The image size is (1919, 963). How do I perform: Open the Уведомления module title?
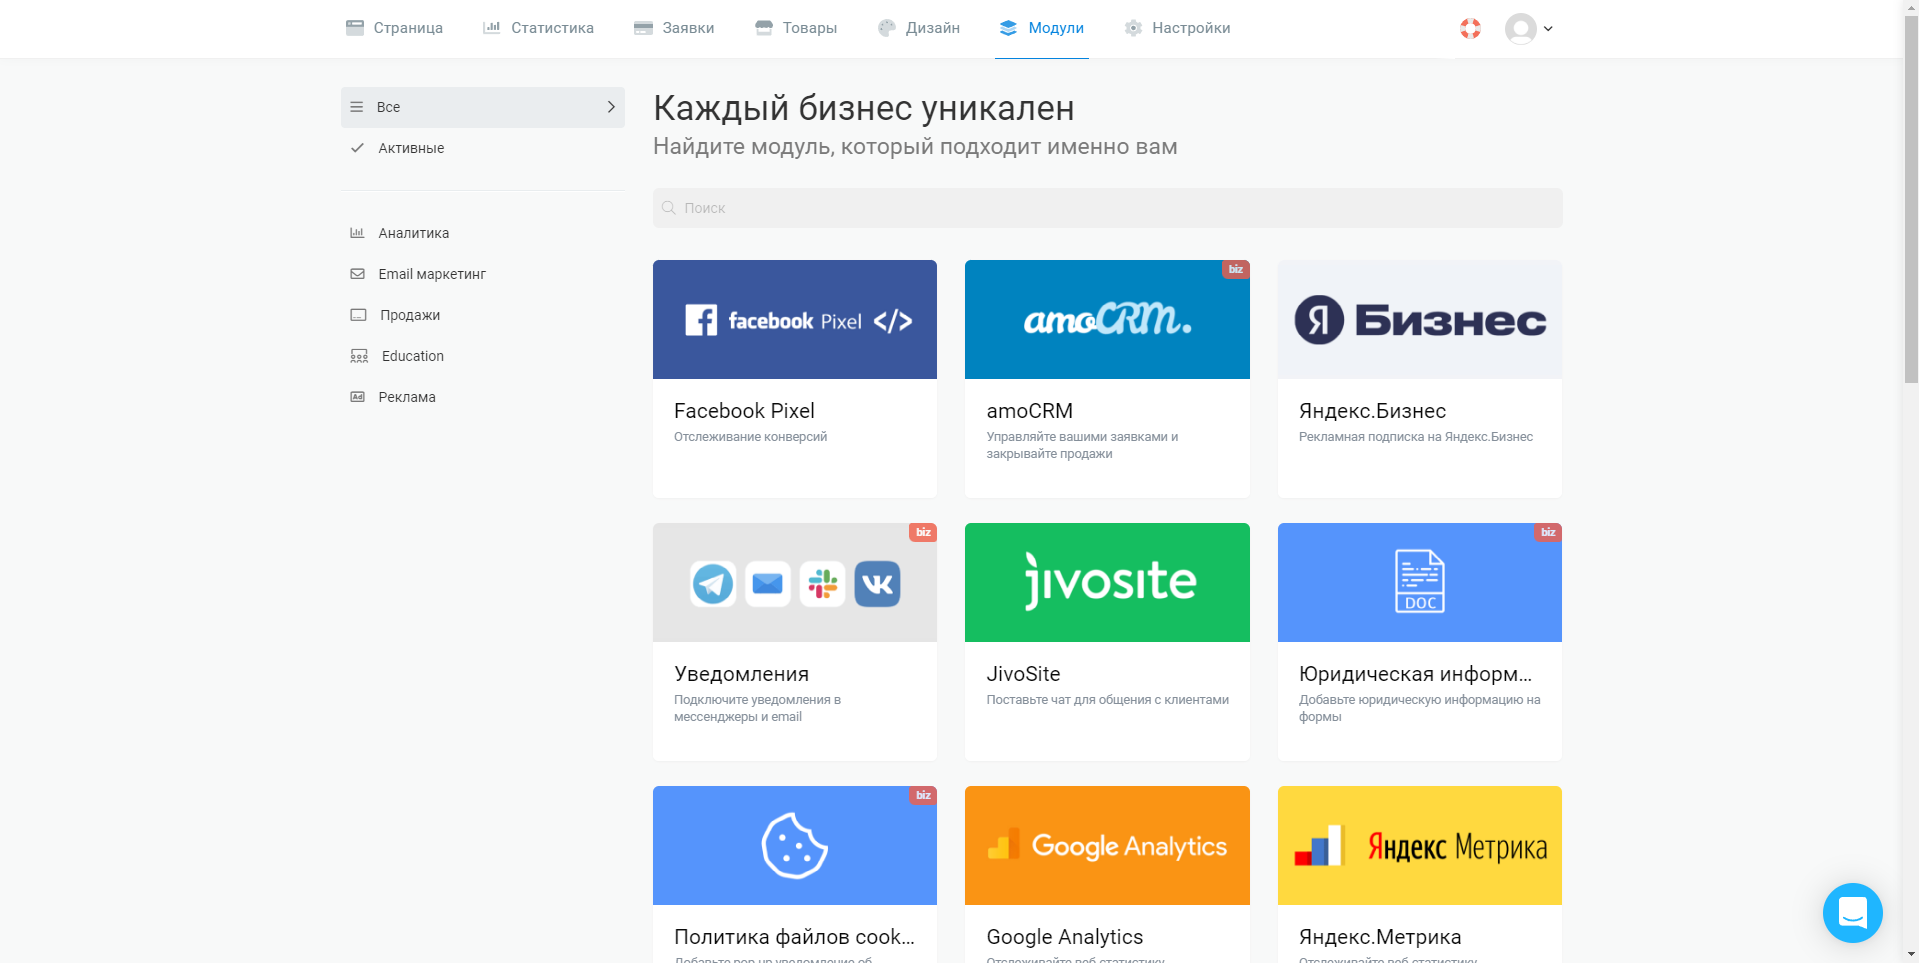click(x=741, y=674)
